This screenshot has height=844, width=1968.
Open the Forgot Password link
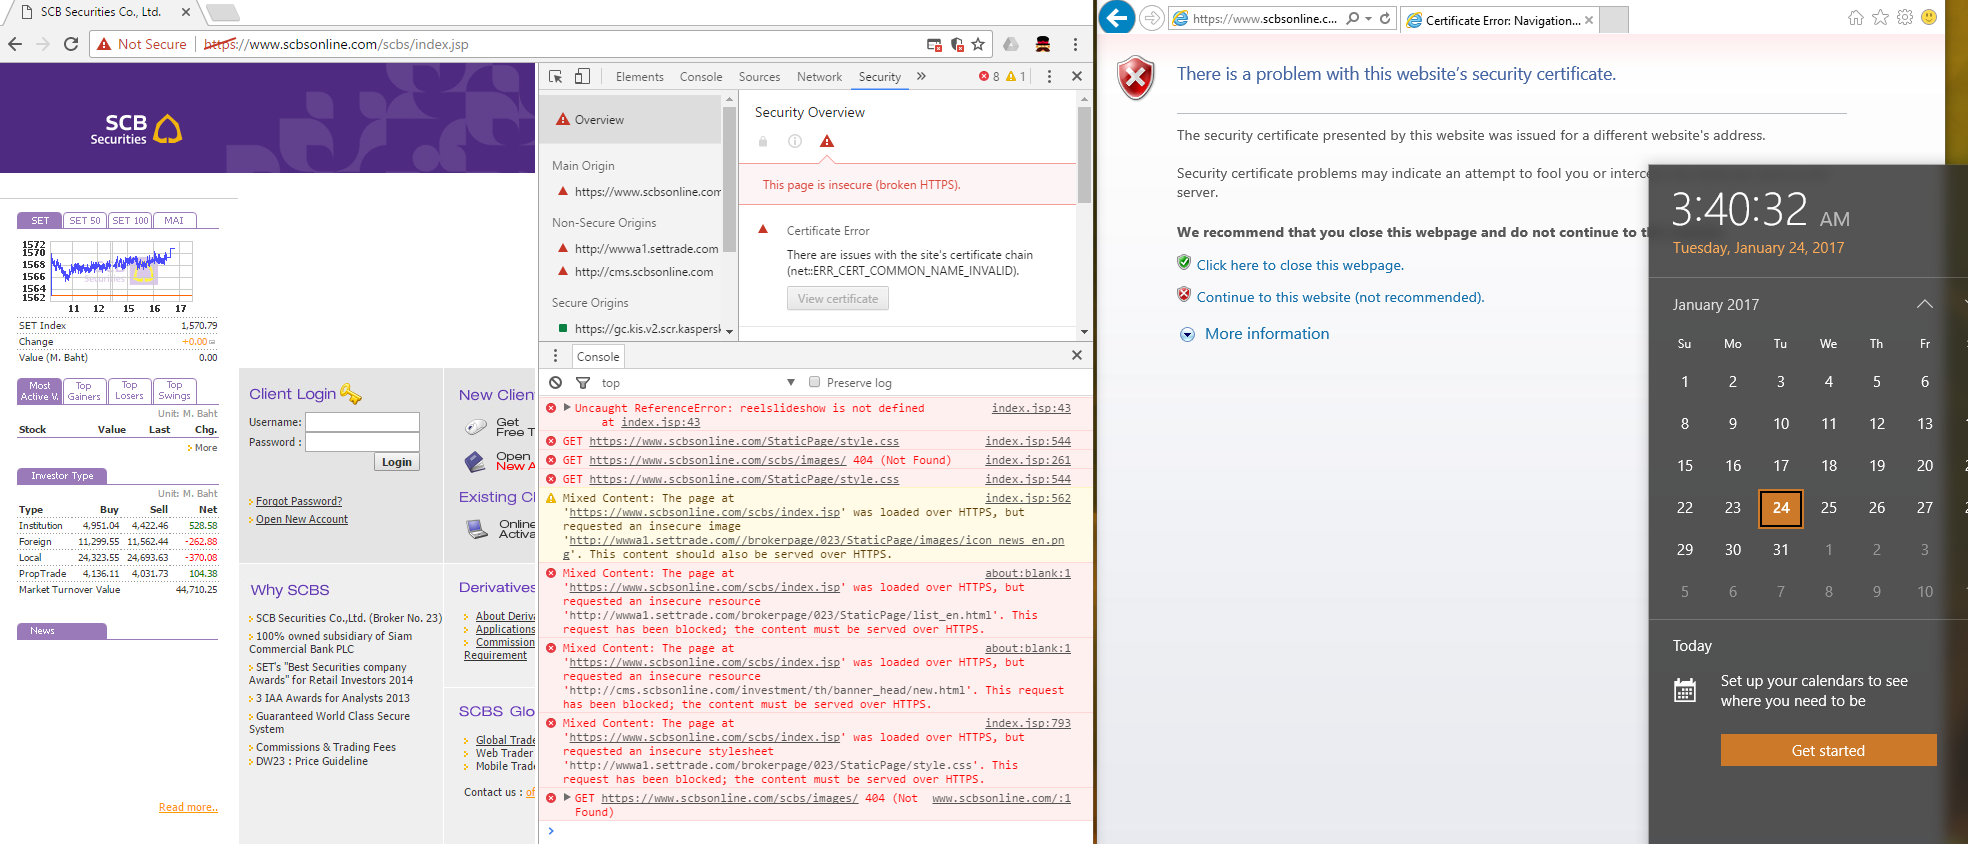299,501
